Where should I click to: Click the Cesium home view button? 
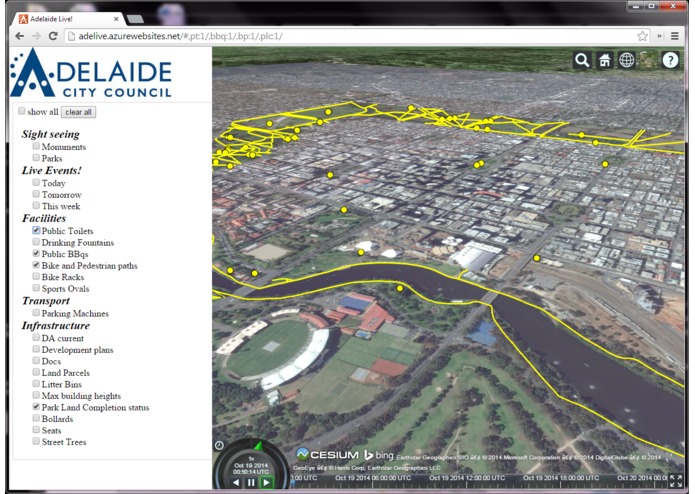[x=604, y=60]
